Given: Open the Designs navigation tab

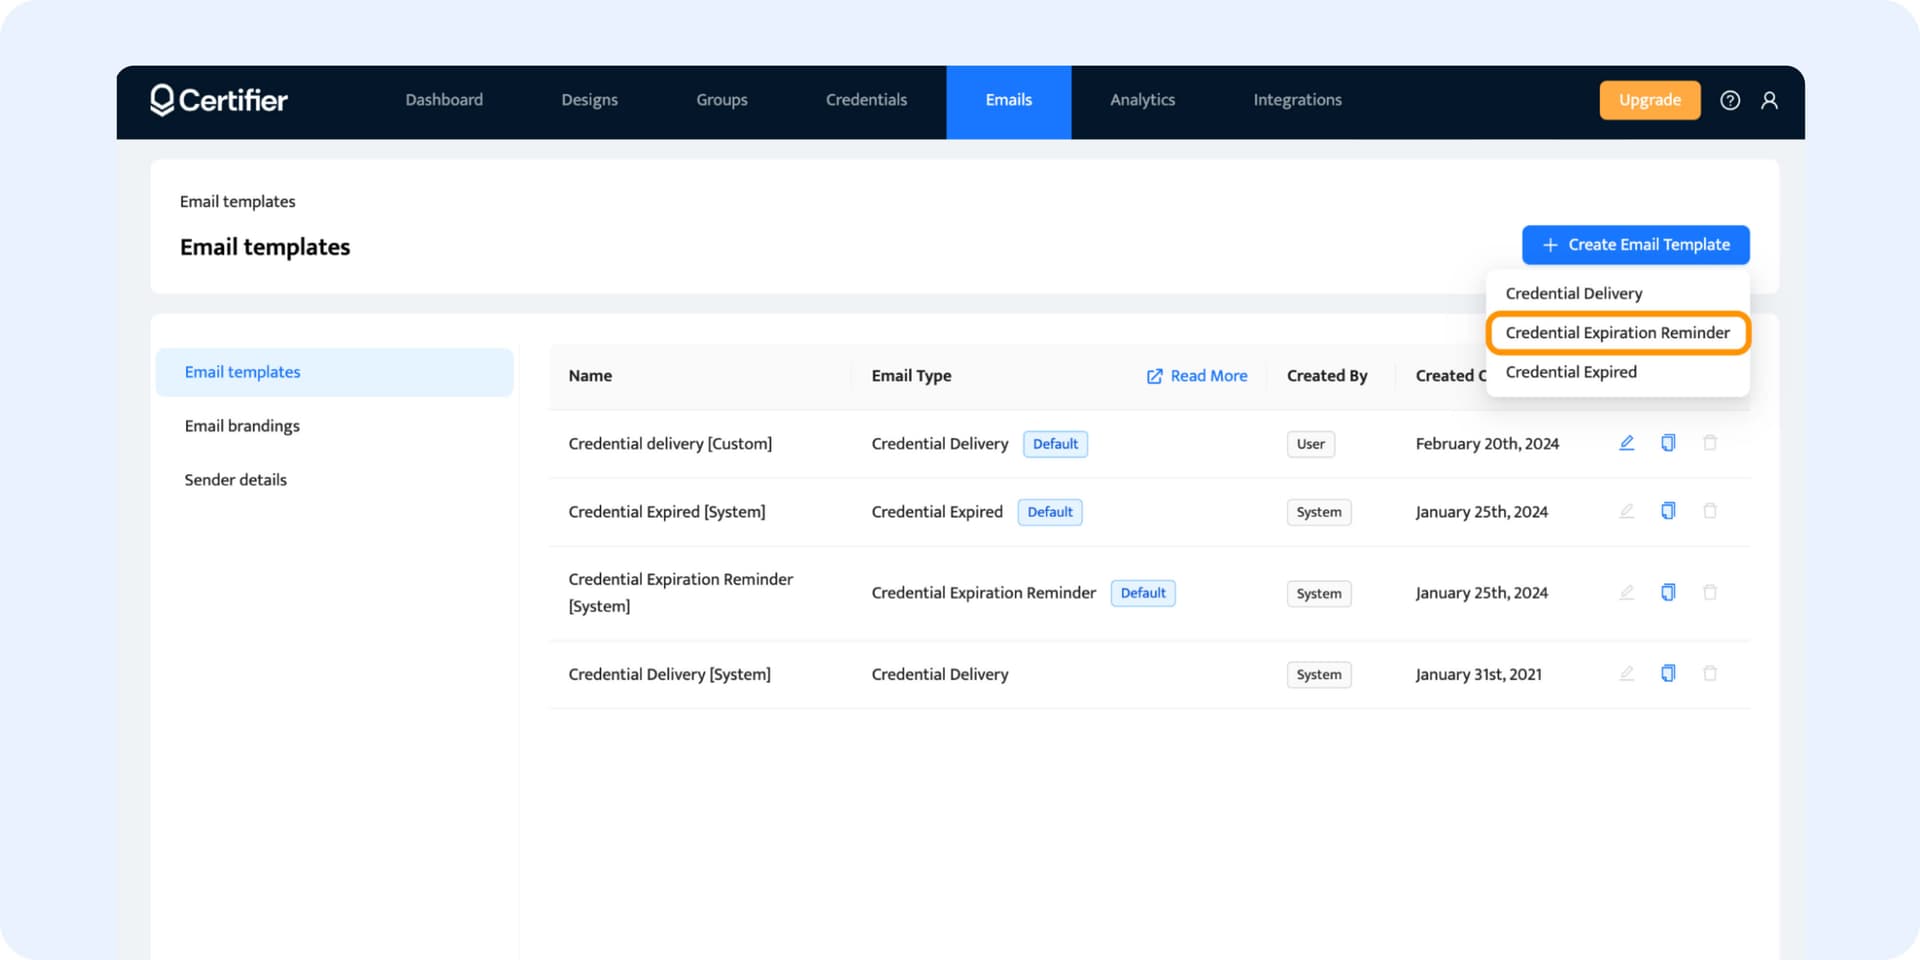Looking at the screenshot, I should coord(589,100).
